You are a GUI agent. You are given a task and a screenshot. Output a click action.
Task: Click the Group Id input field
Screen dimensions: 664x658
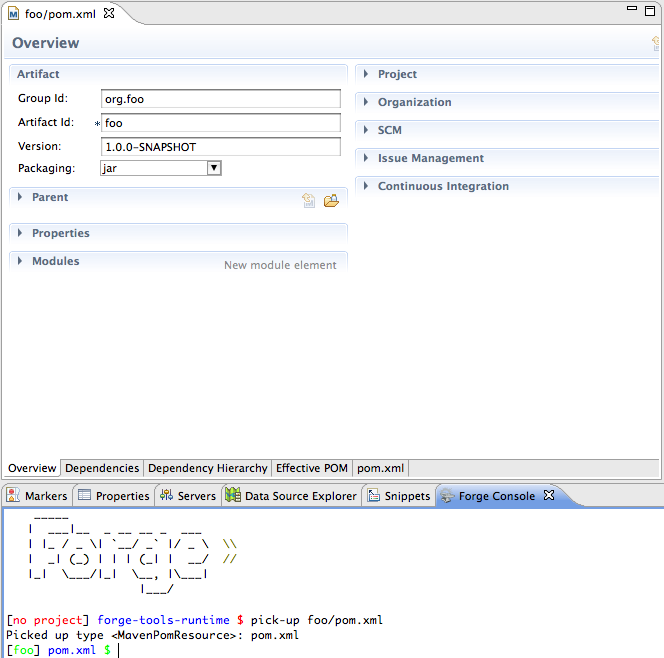(x=221, y=99)
